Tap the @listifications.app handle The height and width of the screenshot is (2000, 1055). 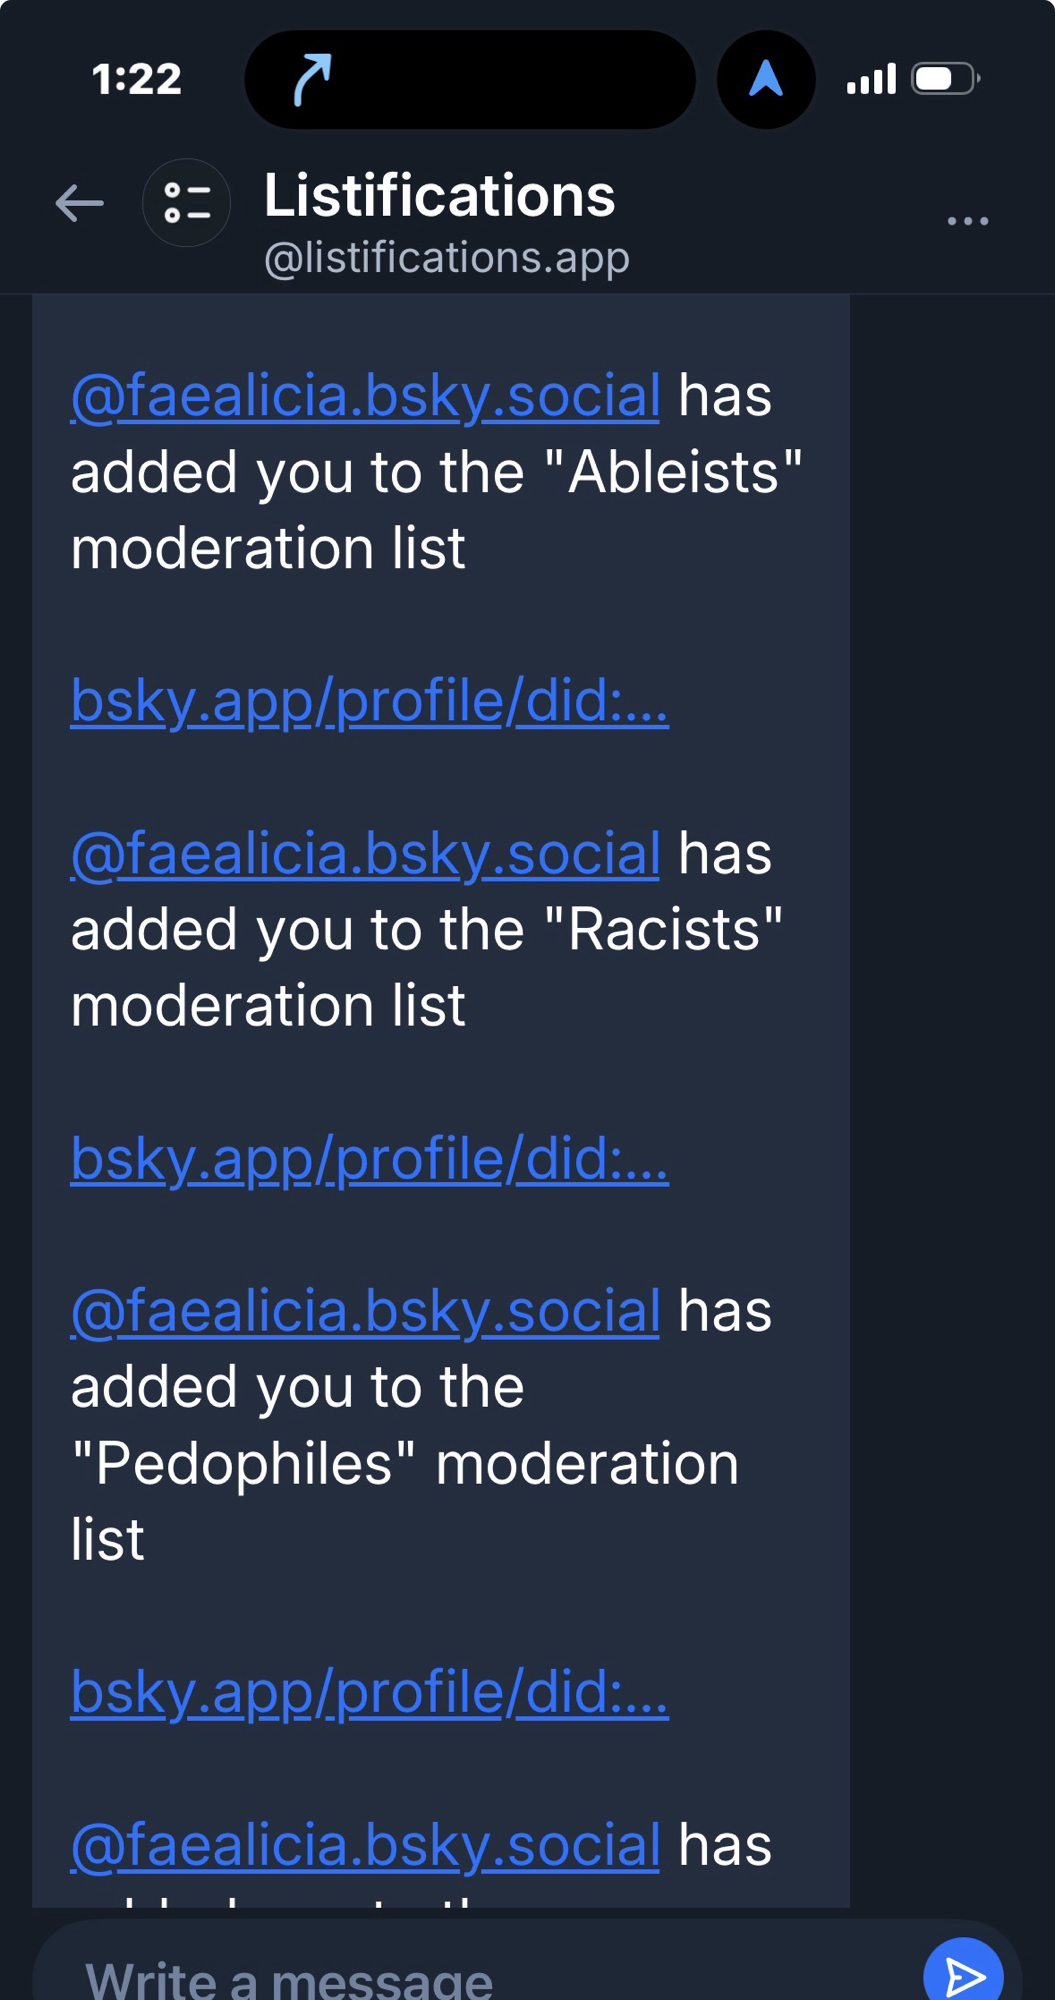click(x=446, y=258)
